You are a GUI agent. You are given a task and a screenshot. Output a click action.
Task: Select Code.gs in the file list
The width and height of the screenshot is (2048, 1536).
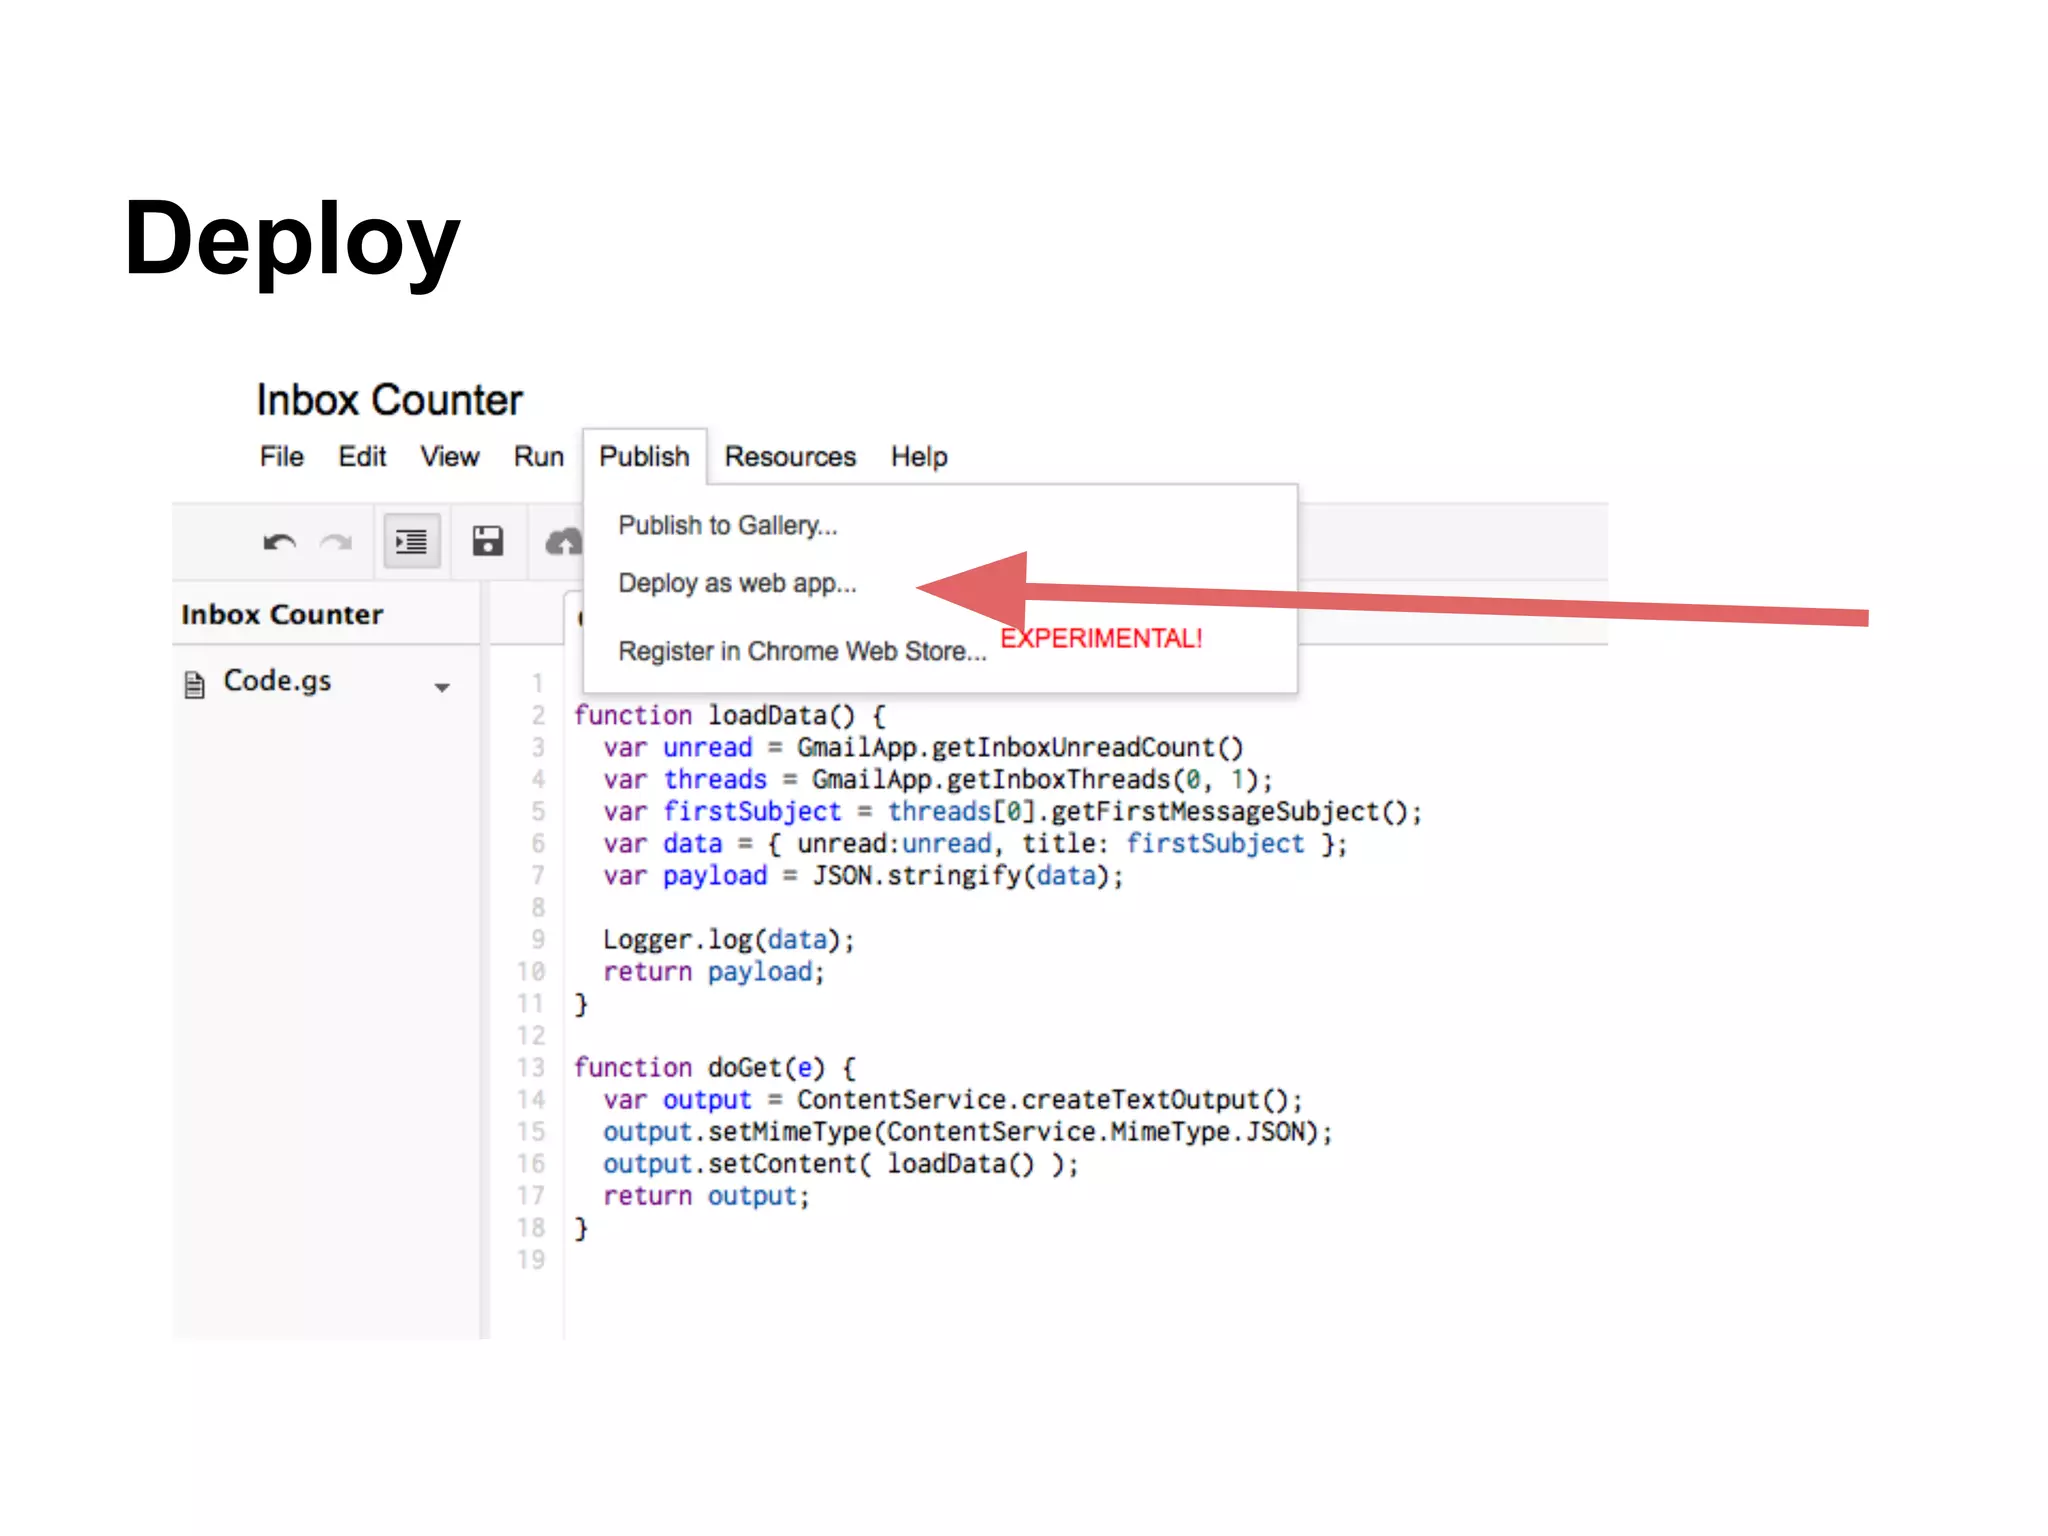(x=277, y=681)
